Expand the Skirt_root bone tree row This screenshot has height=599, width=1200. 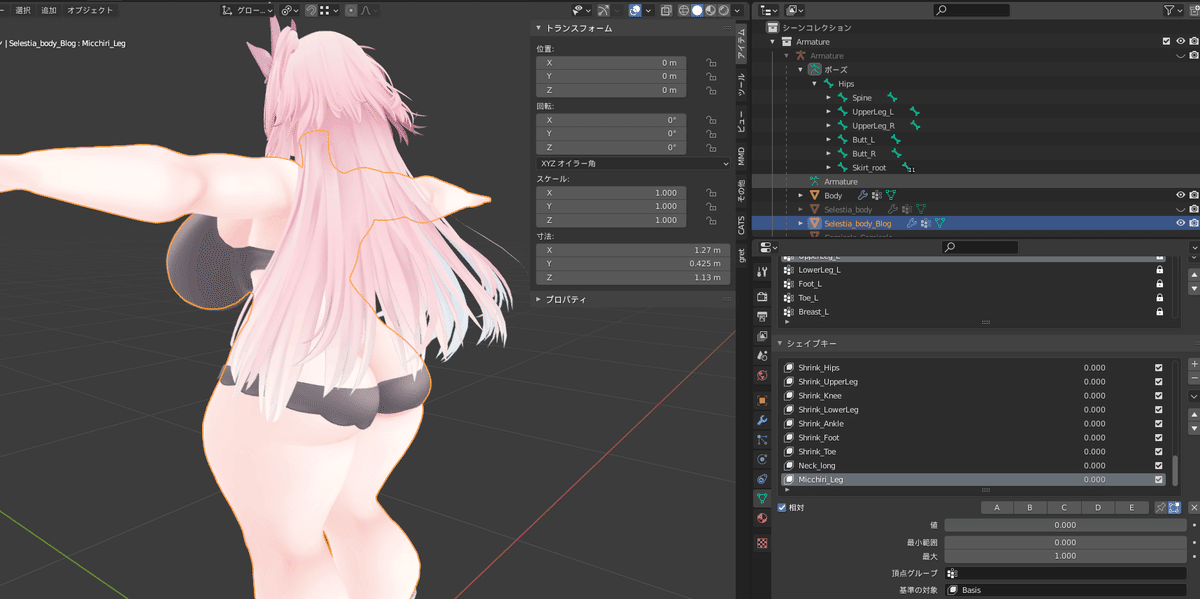(829, 168)
